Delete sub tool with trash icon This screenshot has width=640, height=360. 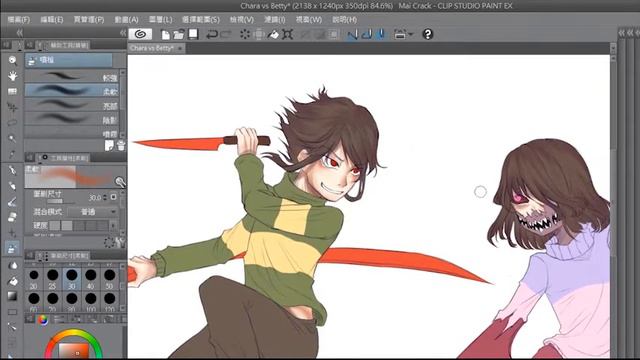tap(121, 145)
